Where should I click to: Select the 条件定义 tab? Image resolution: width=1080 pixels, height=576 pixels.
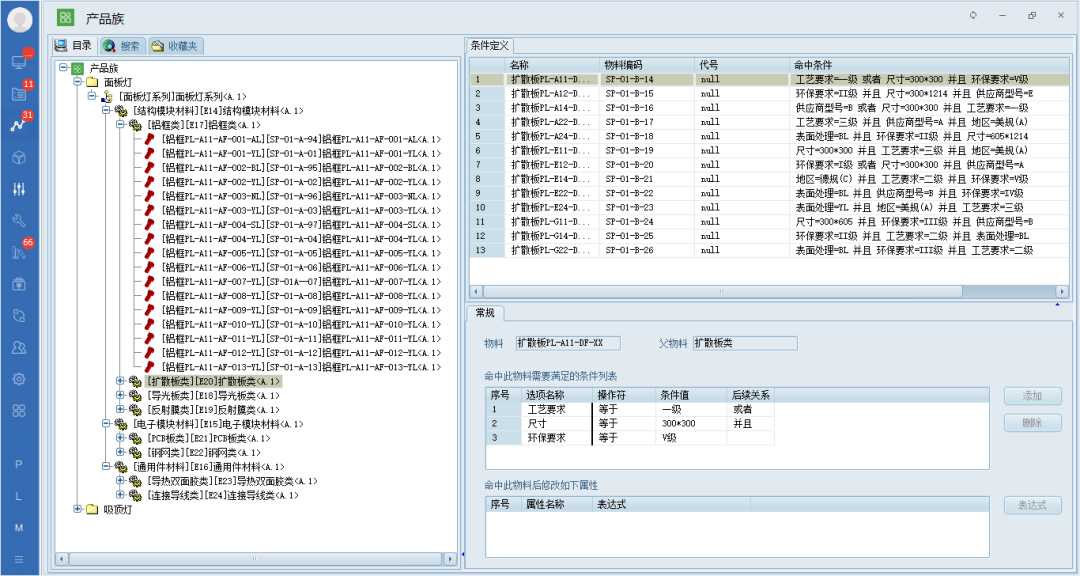click(490, 45)
